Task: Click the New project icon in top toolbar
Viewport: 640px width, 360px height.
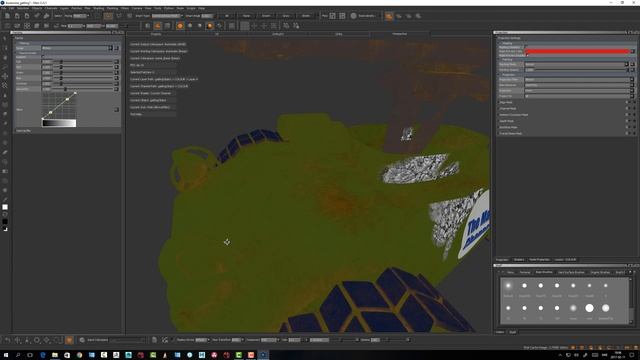Action: 7,16
